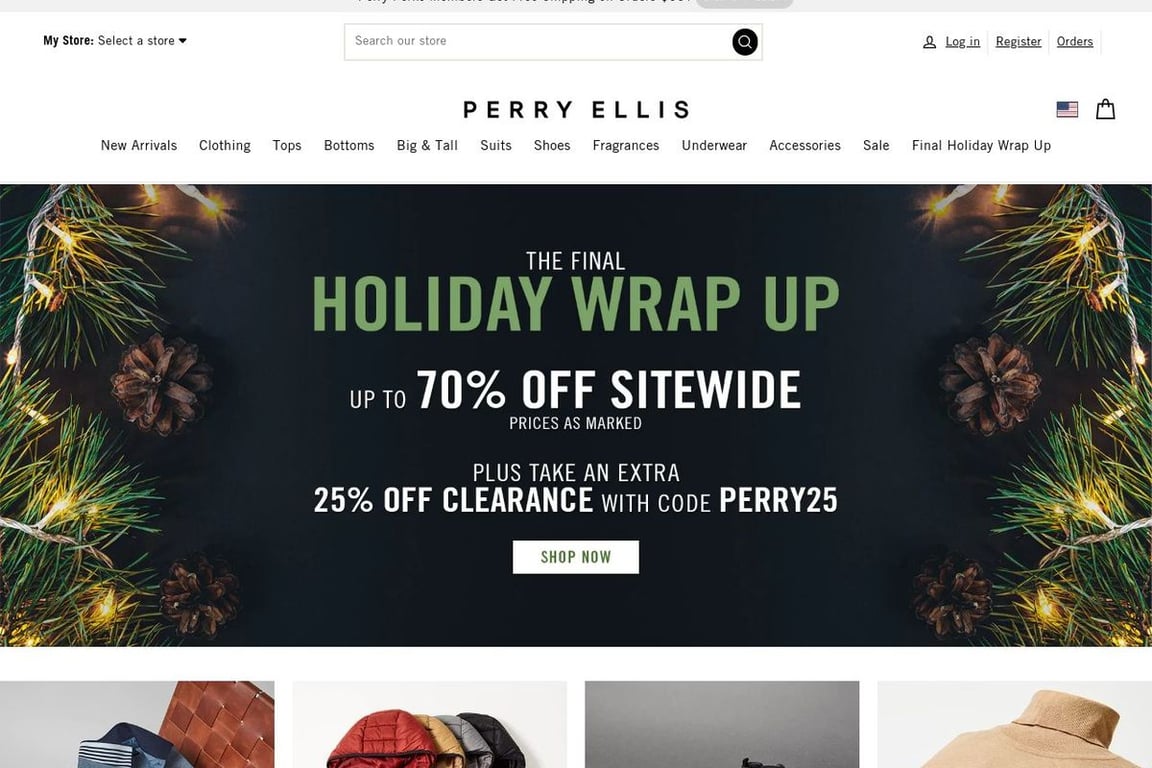The width and height of the screenshot is (1152, 768).
Task: Open the shopping bag cart icon
Action: 1105,110
